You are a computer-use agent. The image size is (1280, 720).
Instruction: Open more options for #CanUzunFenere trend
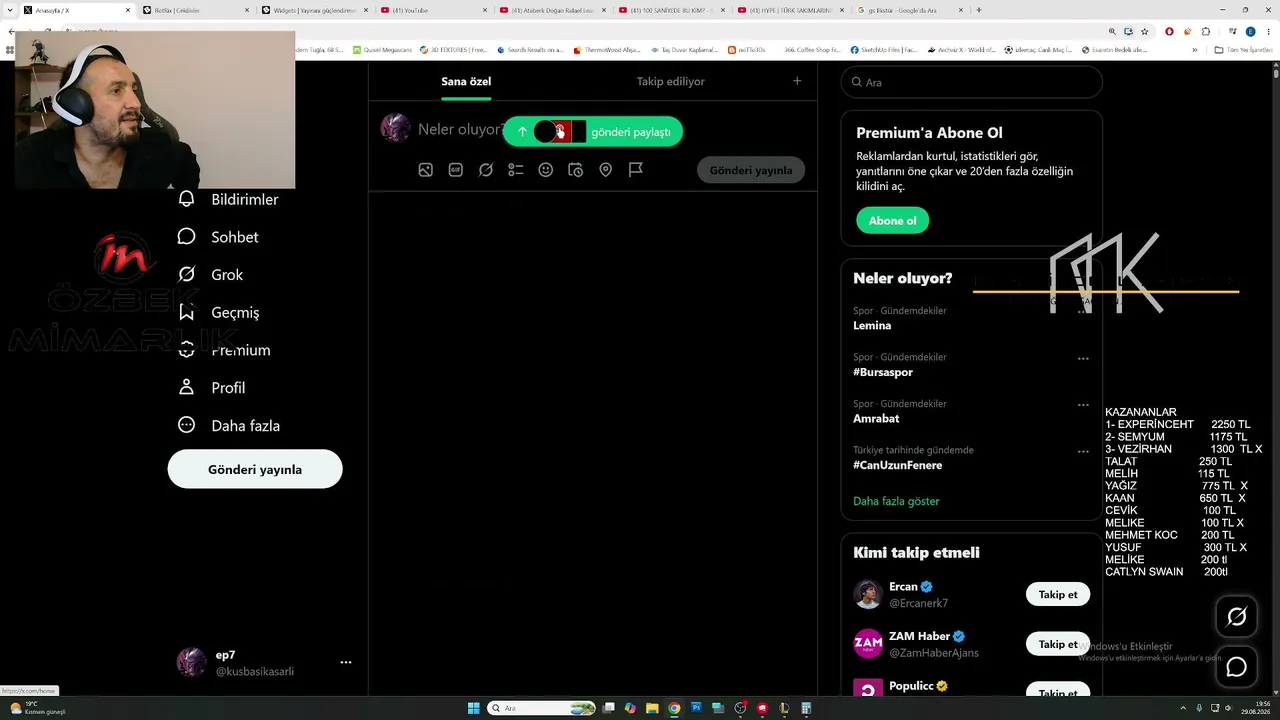pos(1083,451)
